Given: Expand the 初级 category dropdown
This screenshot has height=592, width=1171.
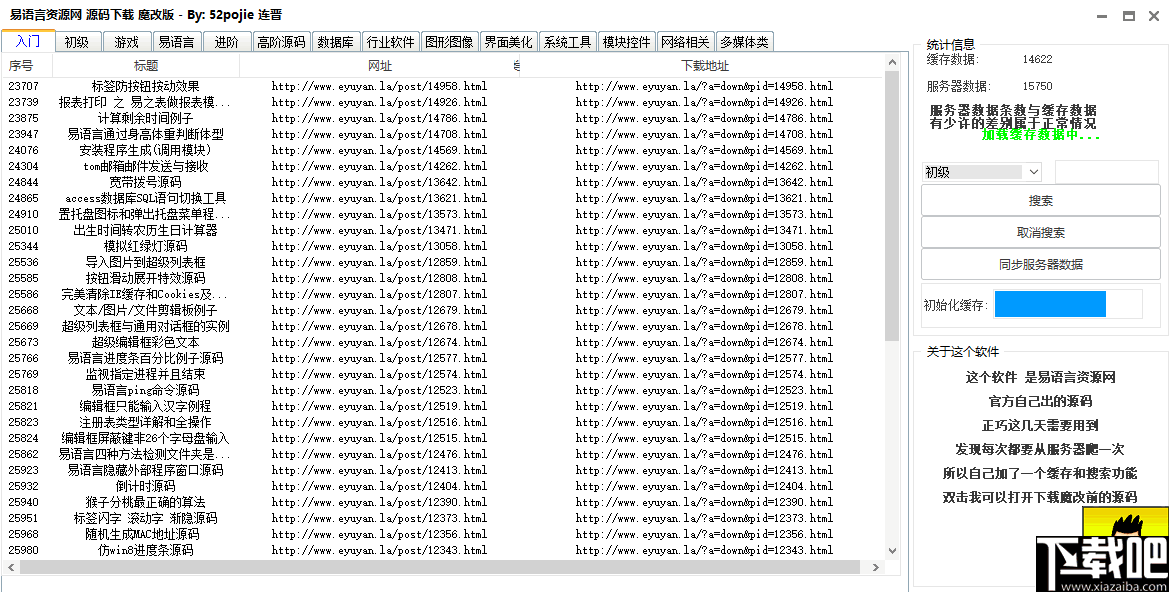Looking at the screenshot, I should (1034, 172).
